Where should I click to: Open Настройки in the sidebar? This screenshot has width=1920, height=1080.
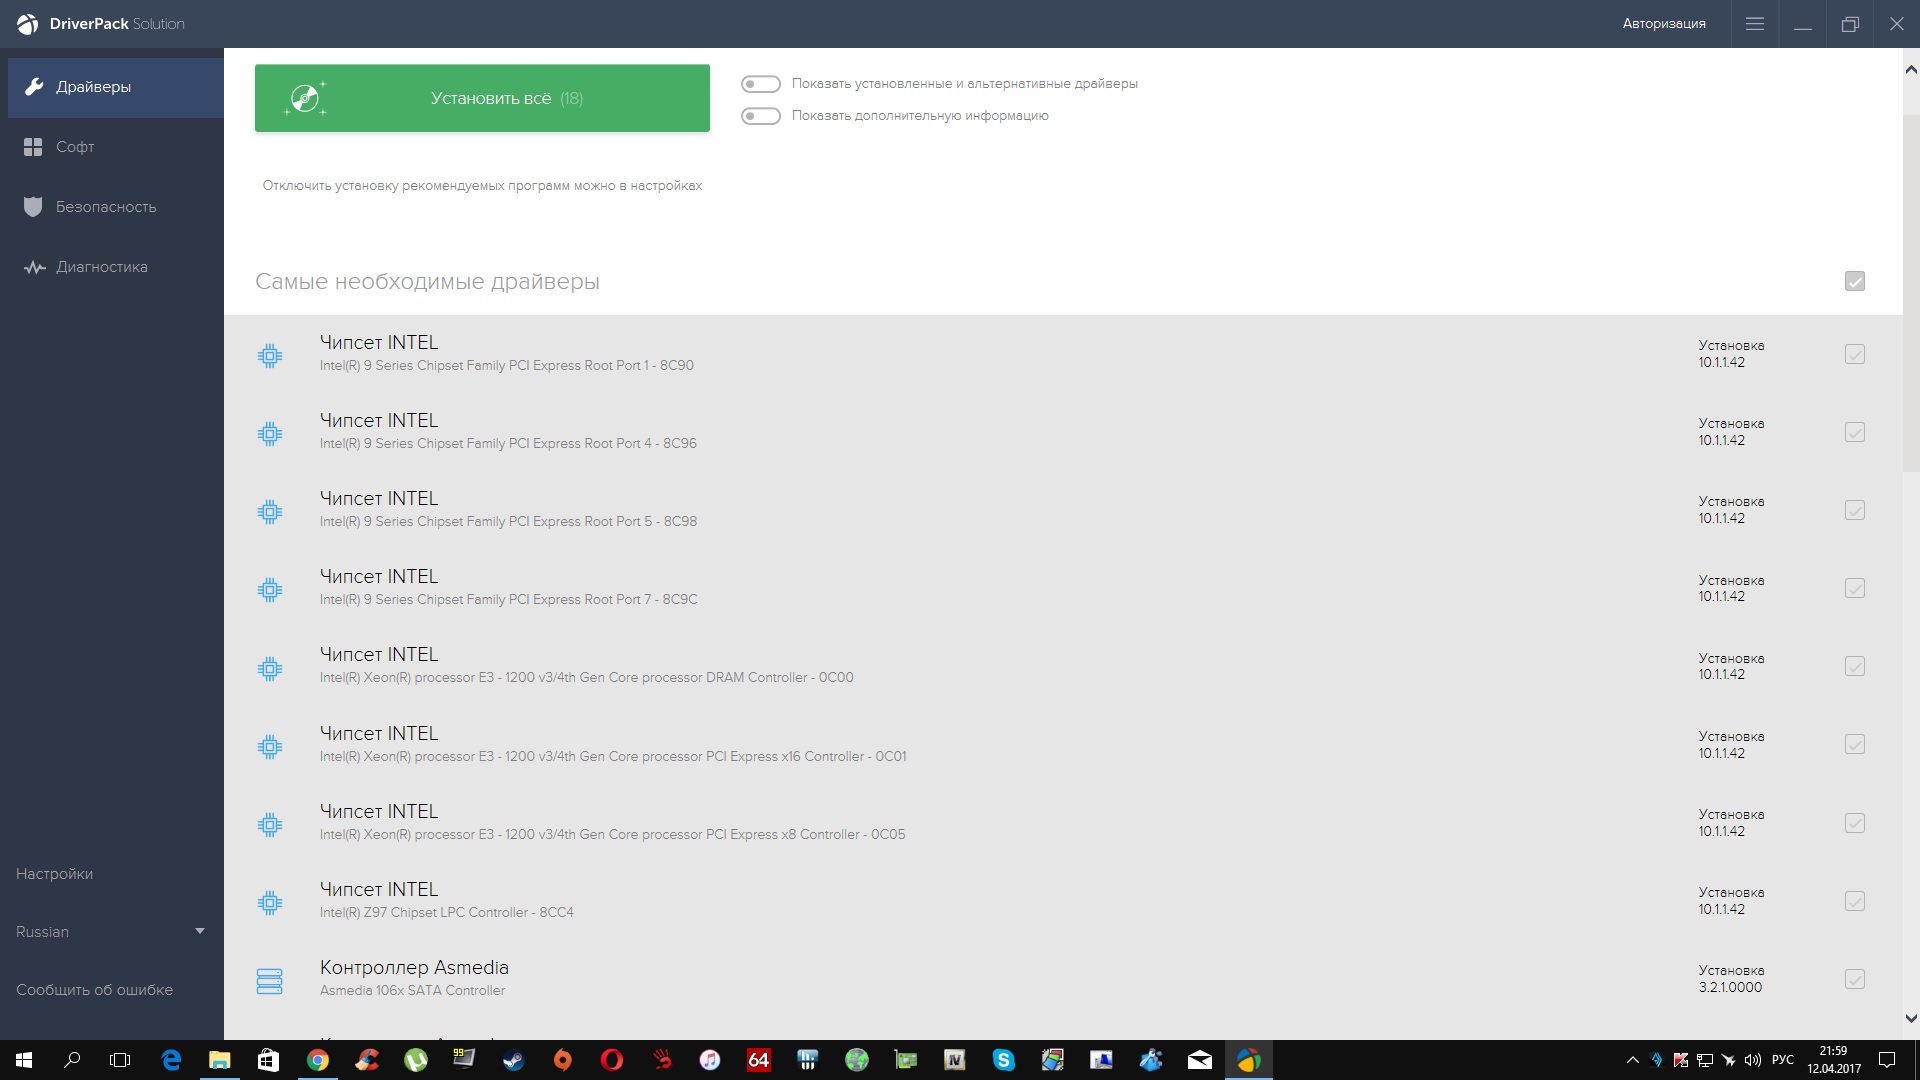(x=55, y=874)
